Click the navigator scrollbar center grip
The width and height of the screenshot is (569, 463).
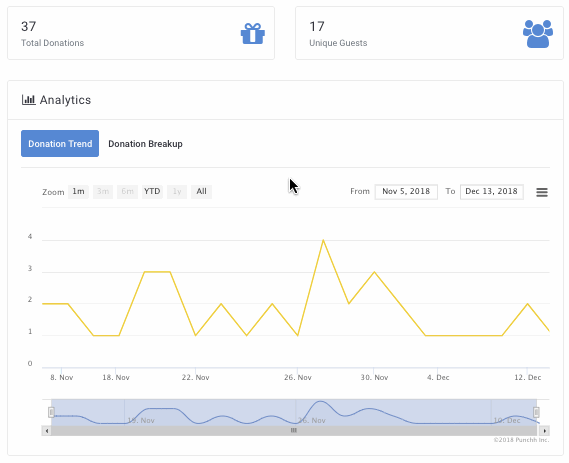[294, 431]
